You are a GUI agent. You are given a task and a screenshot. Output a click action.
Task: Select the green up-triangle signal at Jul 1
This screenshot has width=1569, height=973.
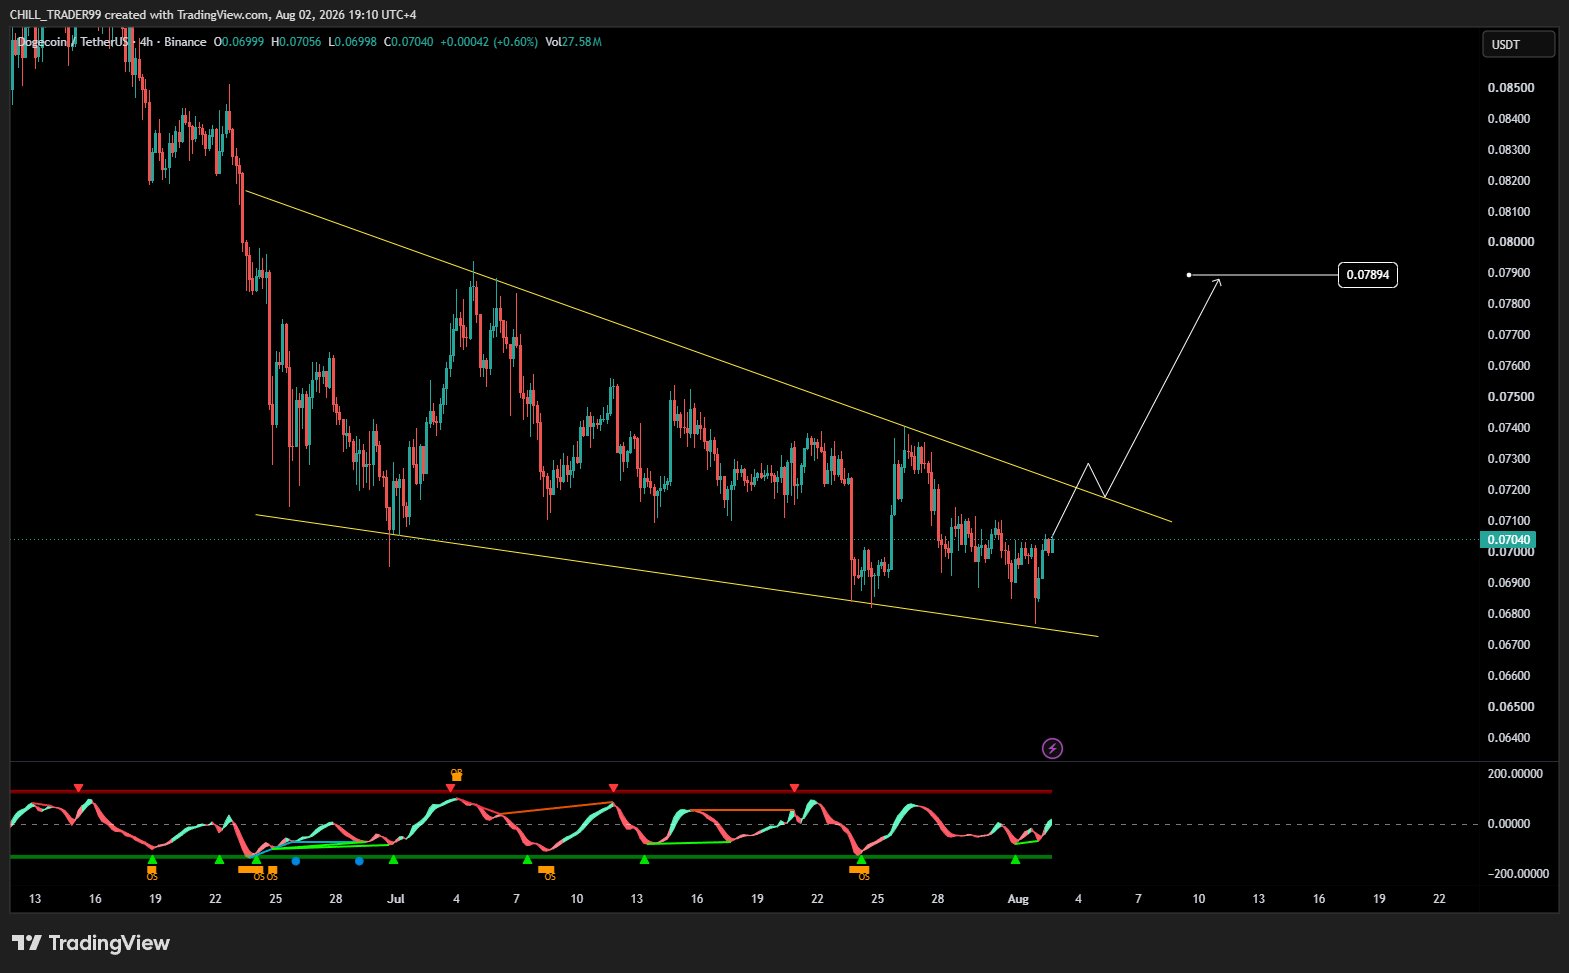pyautogui.click(x=393, y=860)
